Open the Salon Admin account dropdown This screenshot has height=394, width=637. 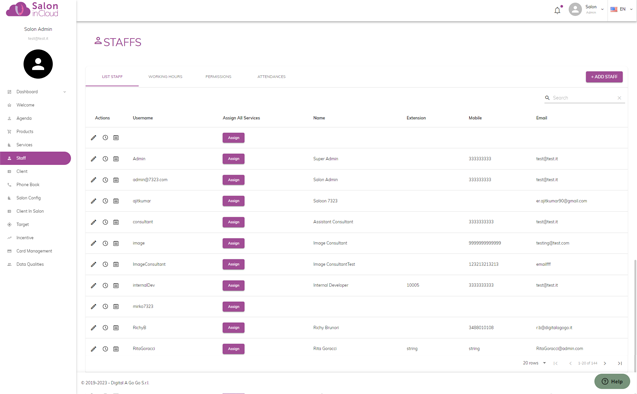[594, 9]
